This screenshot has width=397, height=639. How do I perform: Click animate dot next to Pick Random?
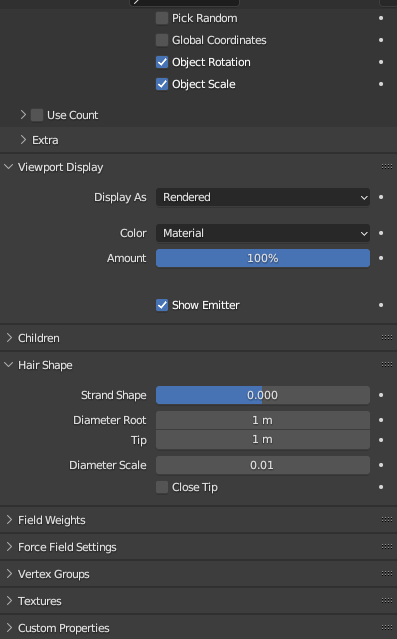(x=381, y=18)
